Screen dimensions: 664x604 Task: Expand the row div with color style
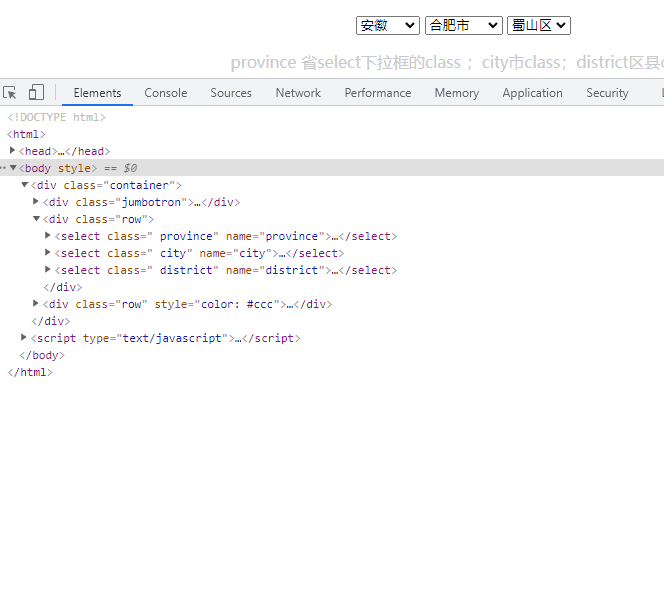click(36, 304)
